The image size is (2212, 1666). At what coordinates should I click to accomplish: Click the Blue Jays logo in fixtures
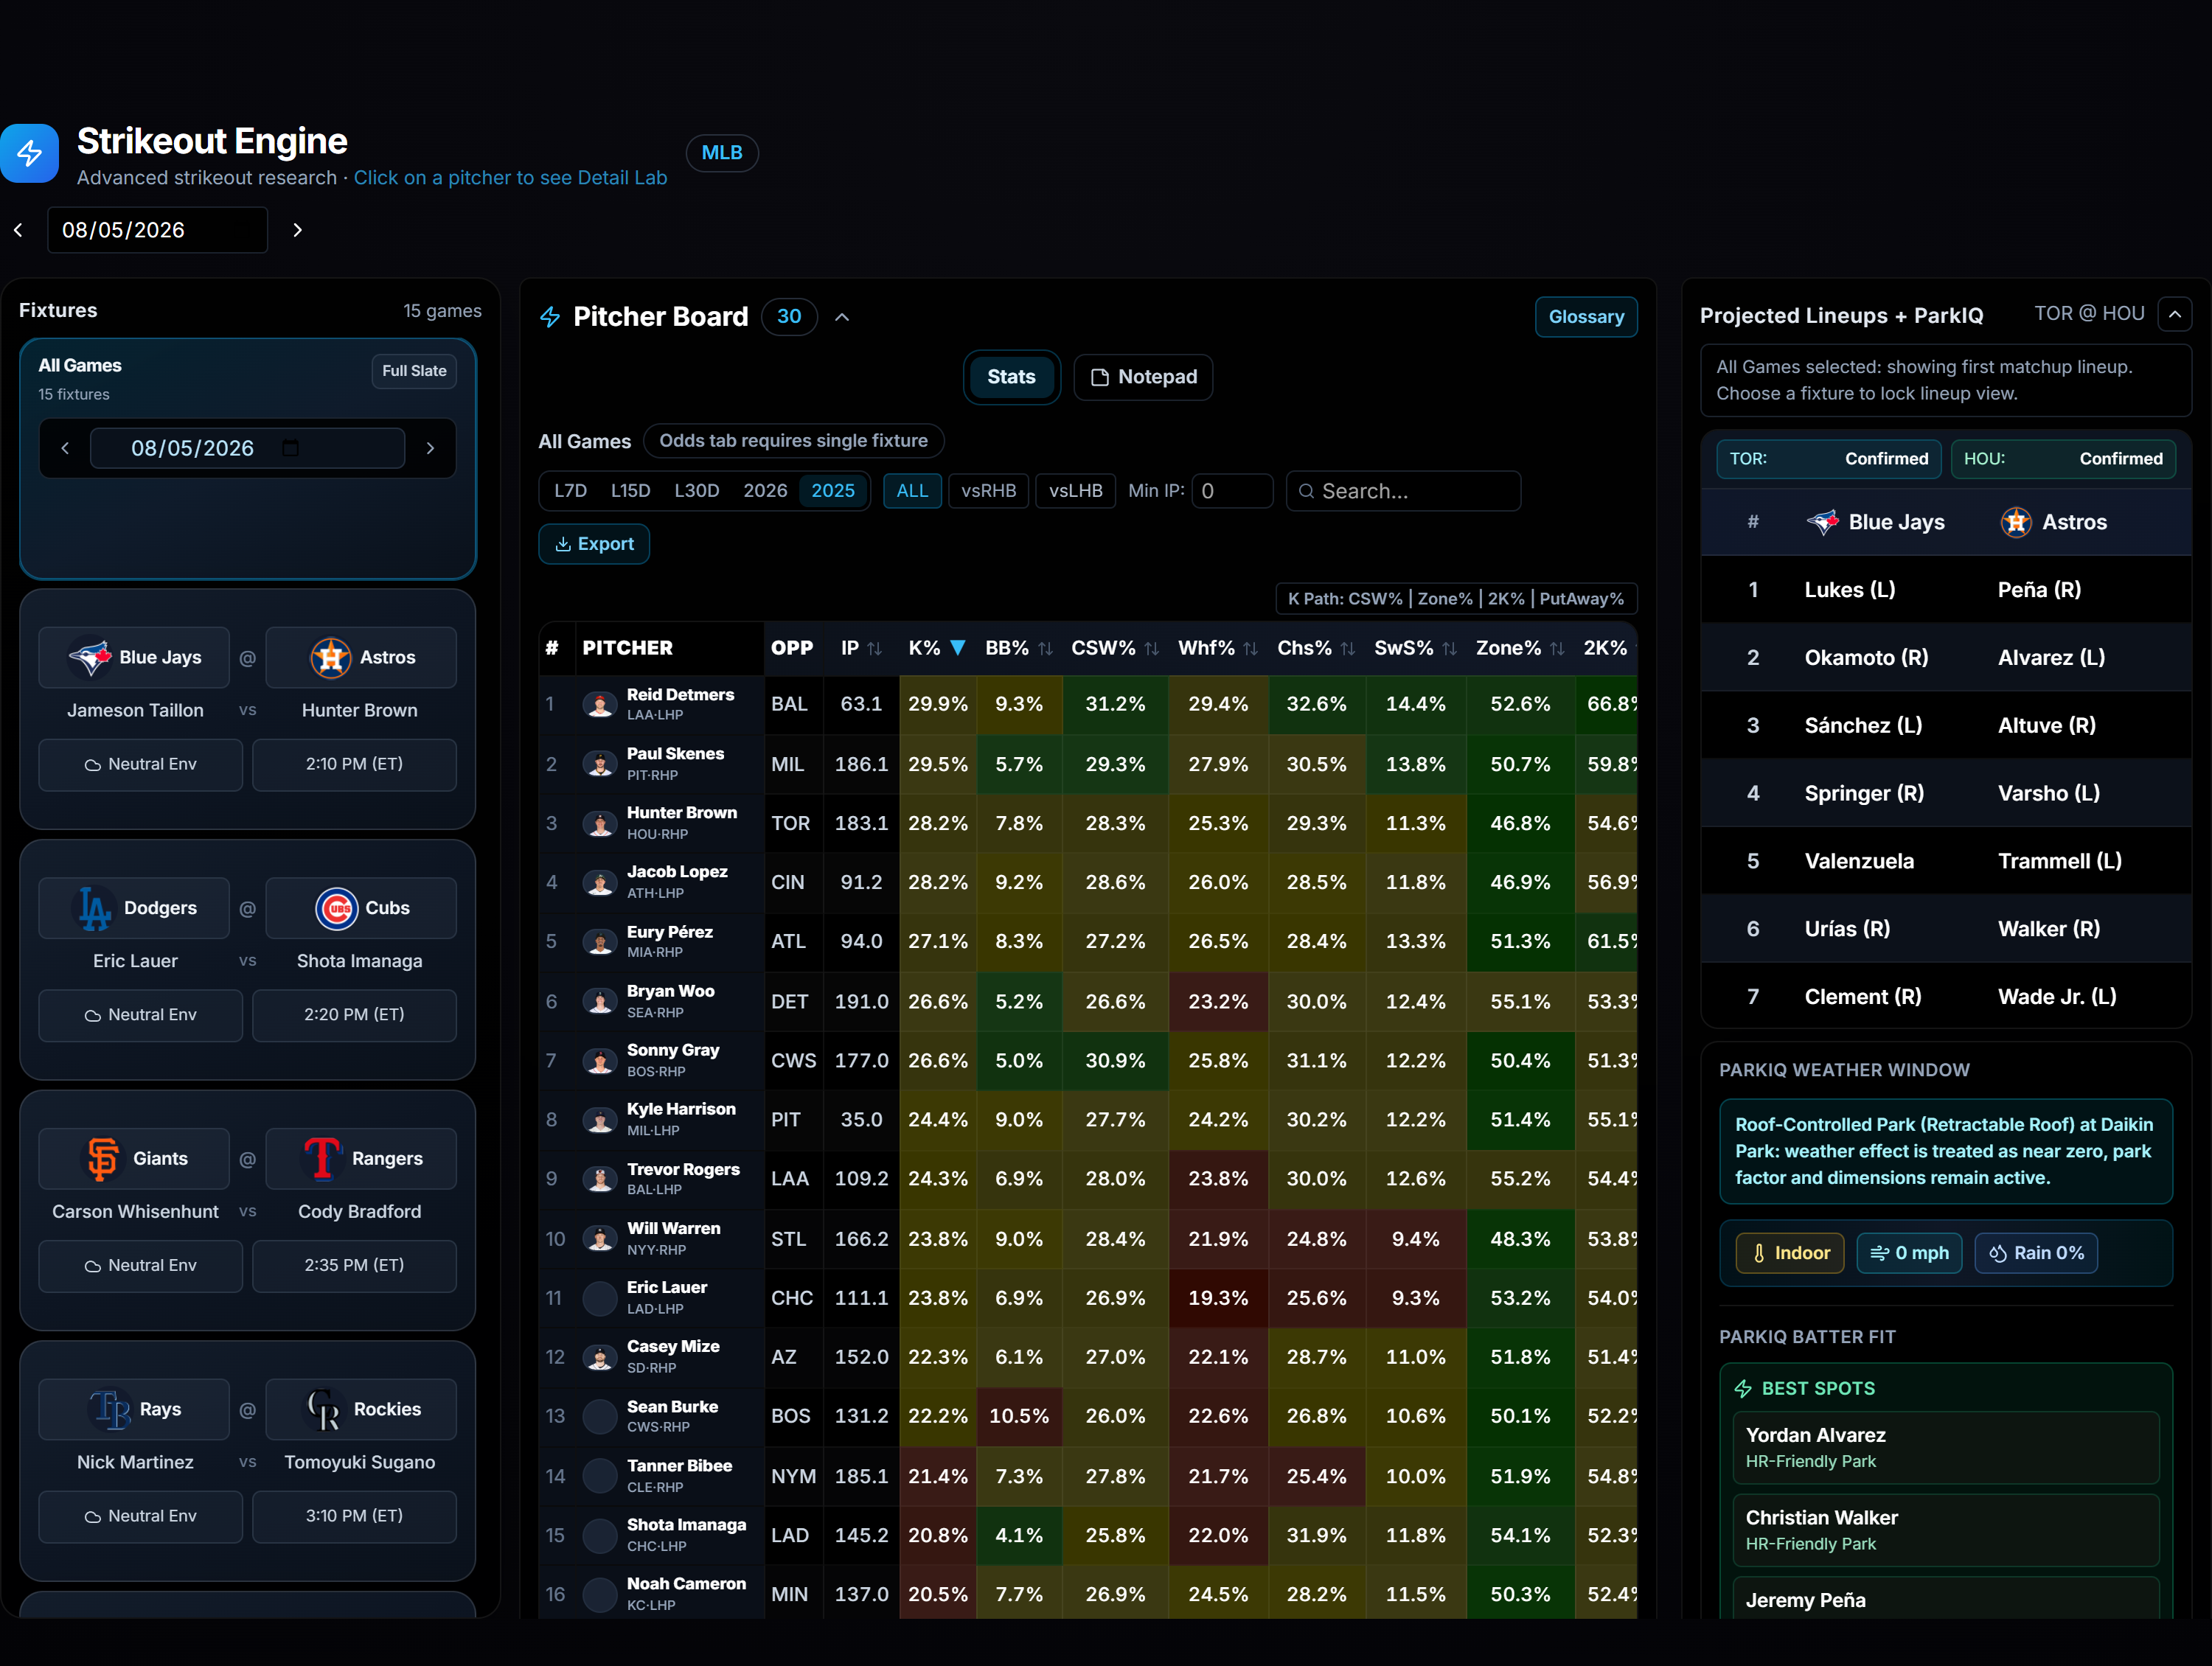[x=90, y=657]
